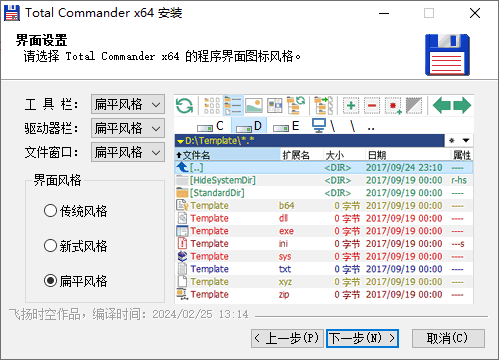Click the root backslash beside the network icon
This screenshot has width=499, height=360.
click(x=333, y=126)
